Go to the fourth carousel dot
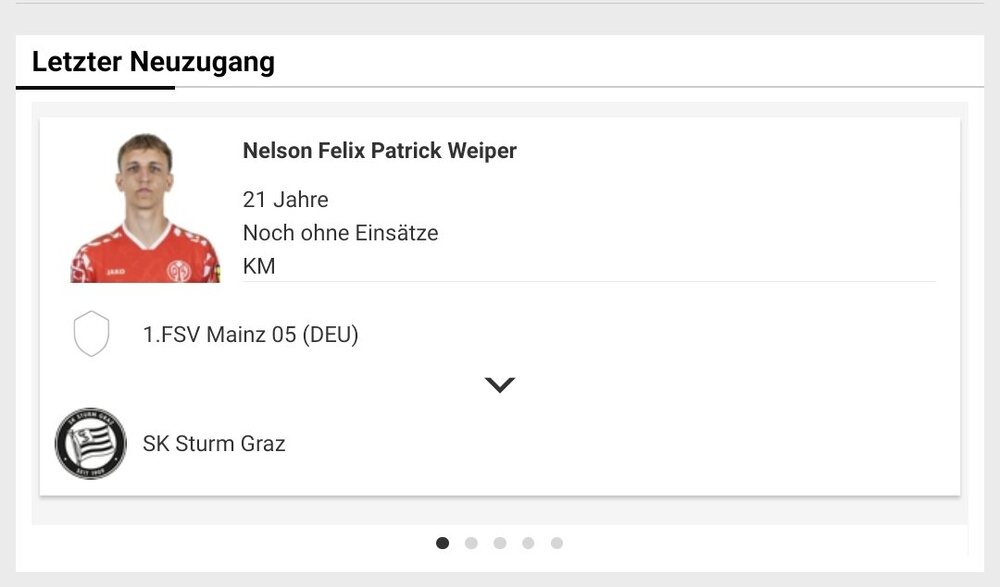The image size is (1000, 587). 528,543
